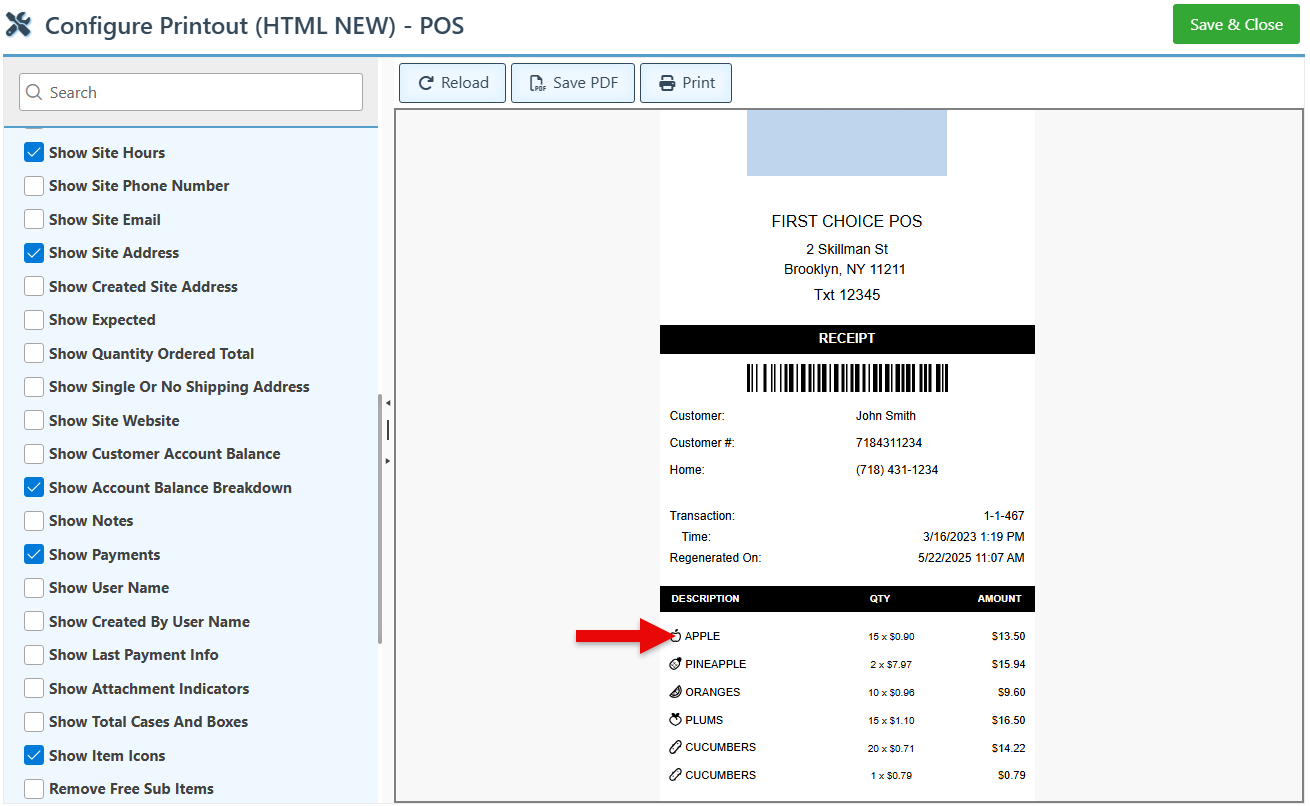The width and height of the screenshot is (1310, 806).
Task: Click the pineapple icon on the receipt
Action: tap(675, 664)
